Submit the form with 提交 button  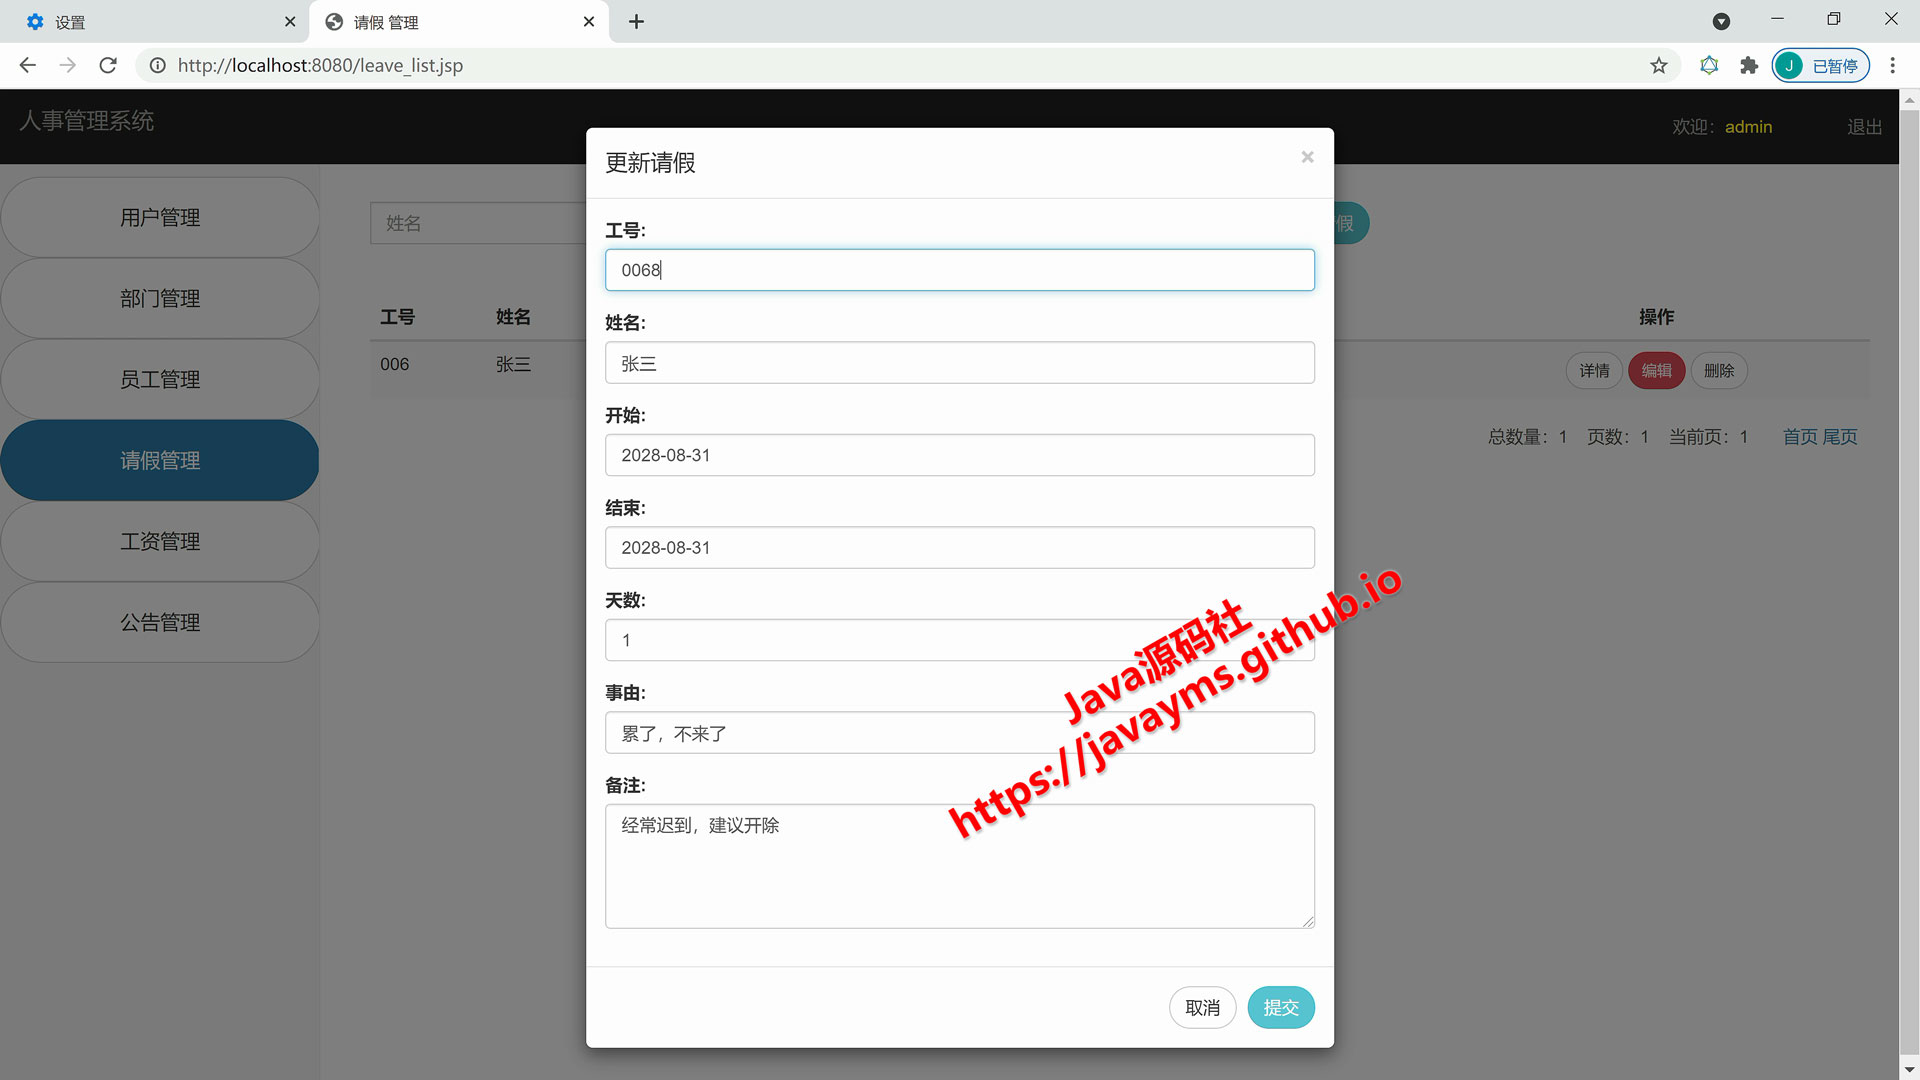point(1280,1007)
